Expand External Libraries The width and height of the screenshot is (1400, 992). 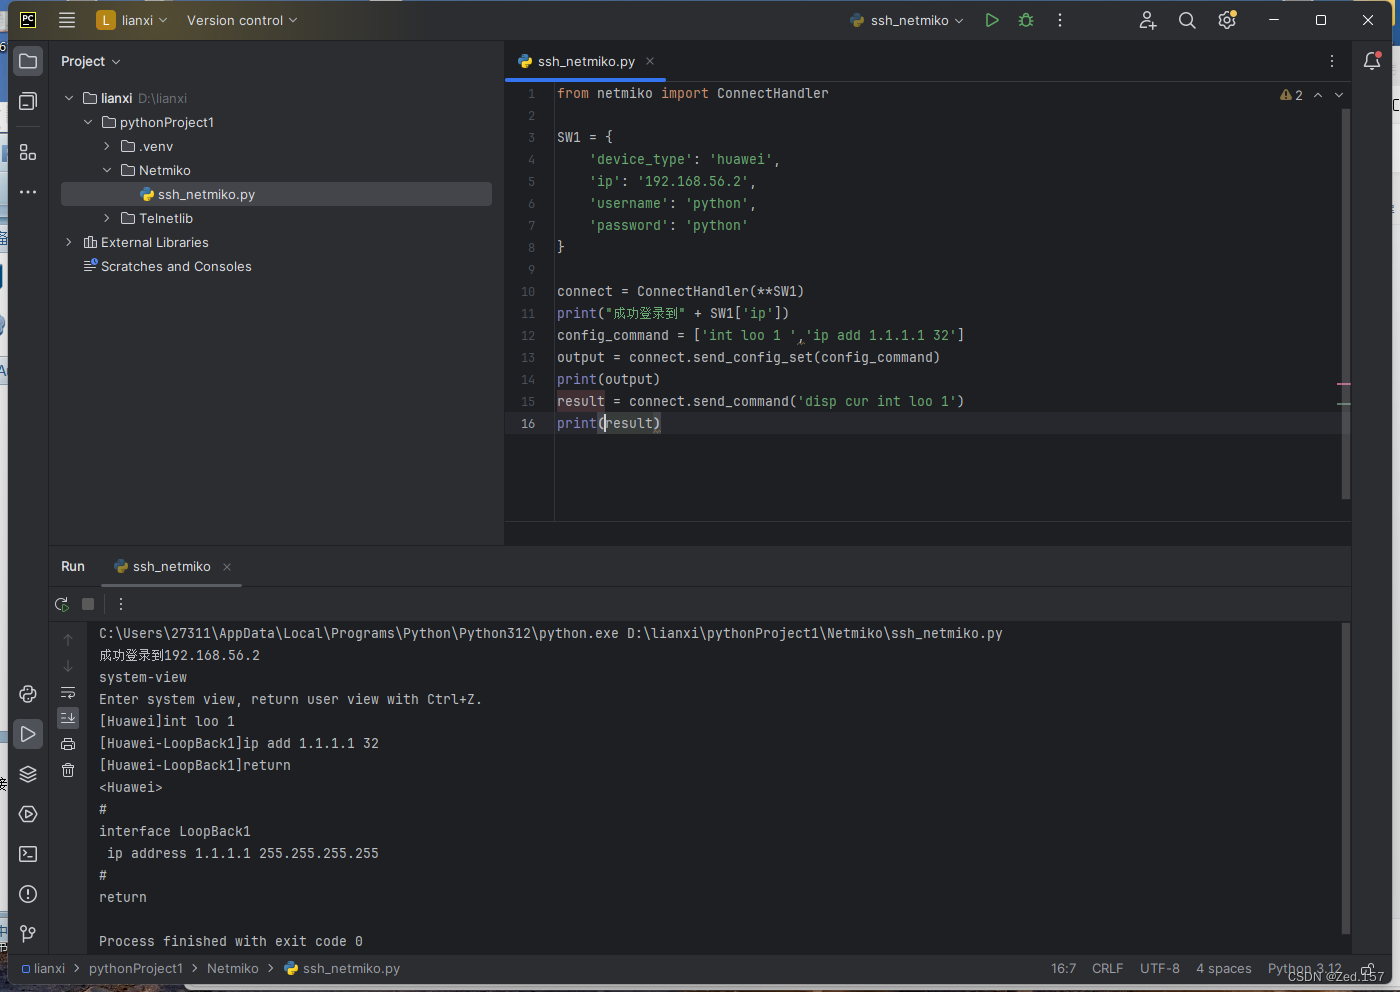tap(67, 242)
